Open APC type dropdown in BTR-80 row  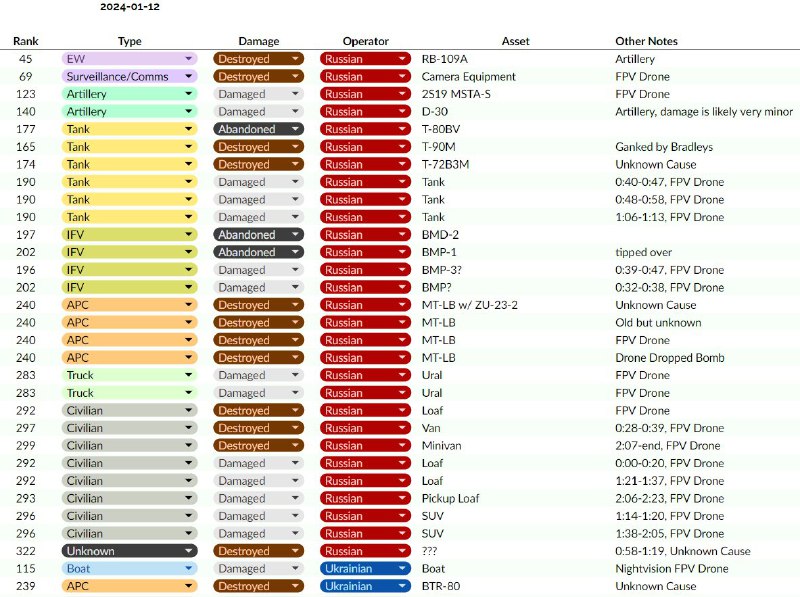coord(129,586)
